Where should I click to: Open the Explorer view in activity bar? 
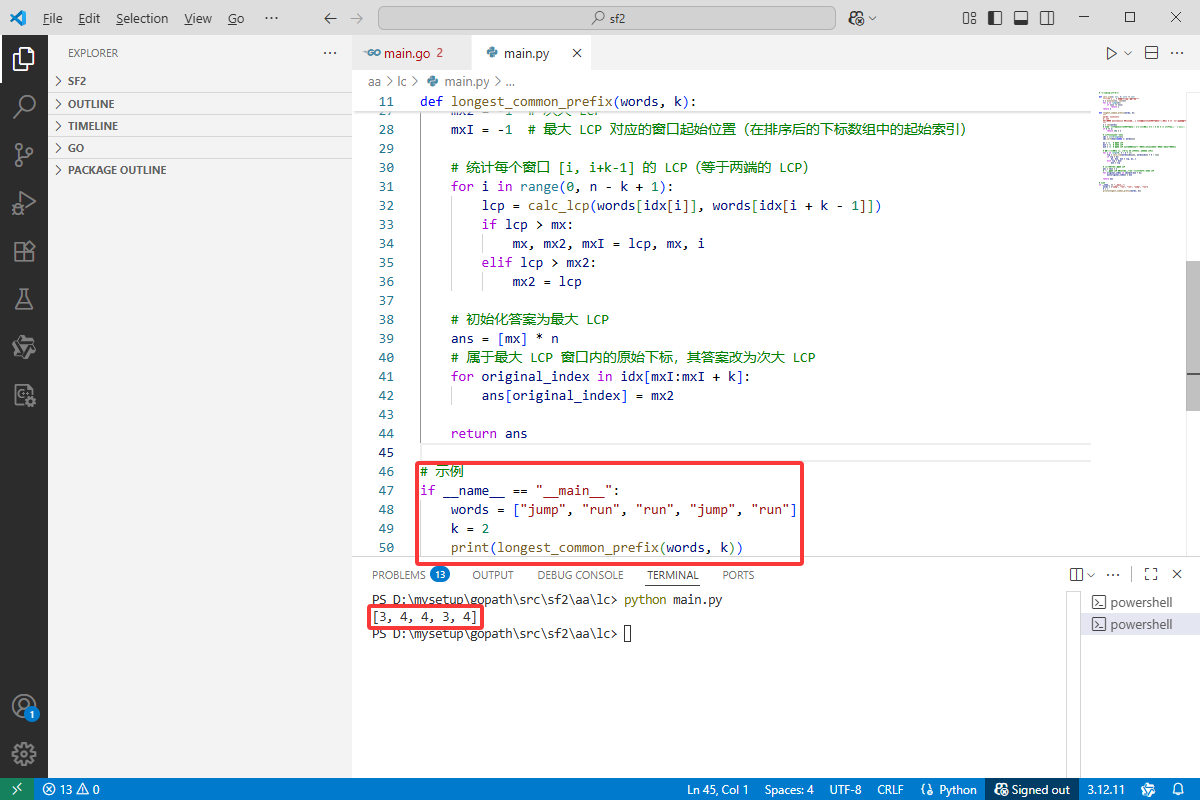click(24, 60)
